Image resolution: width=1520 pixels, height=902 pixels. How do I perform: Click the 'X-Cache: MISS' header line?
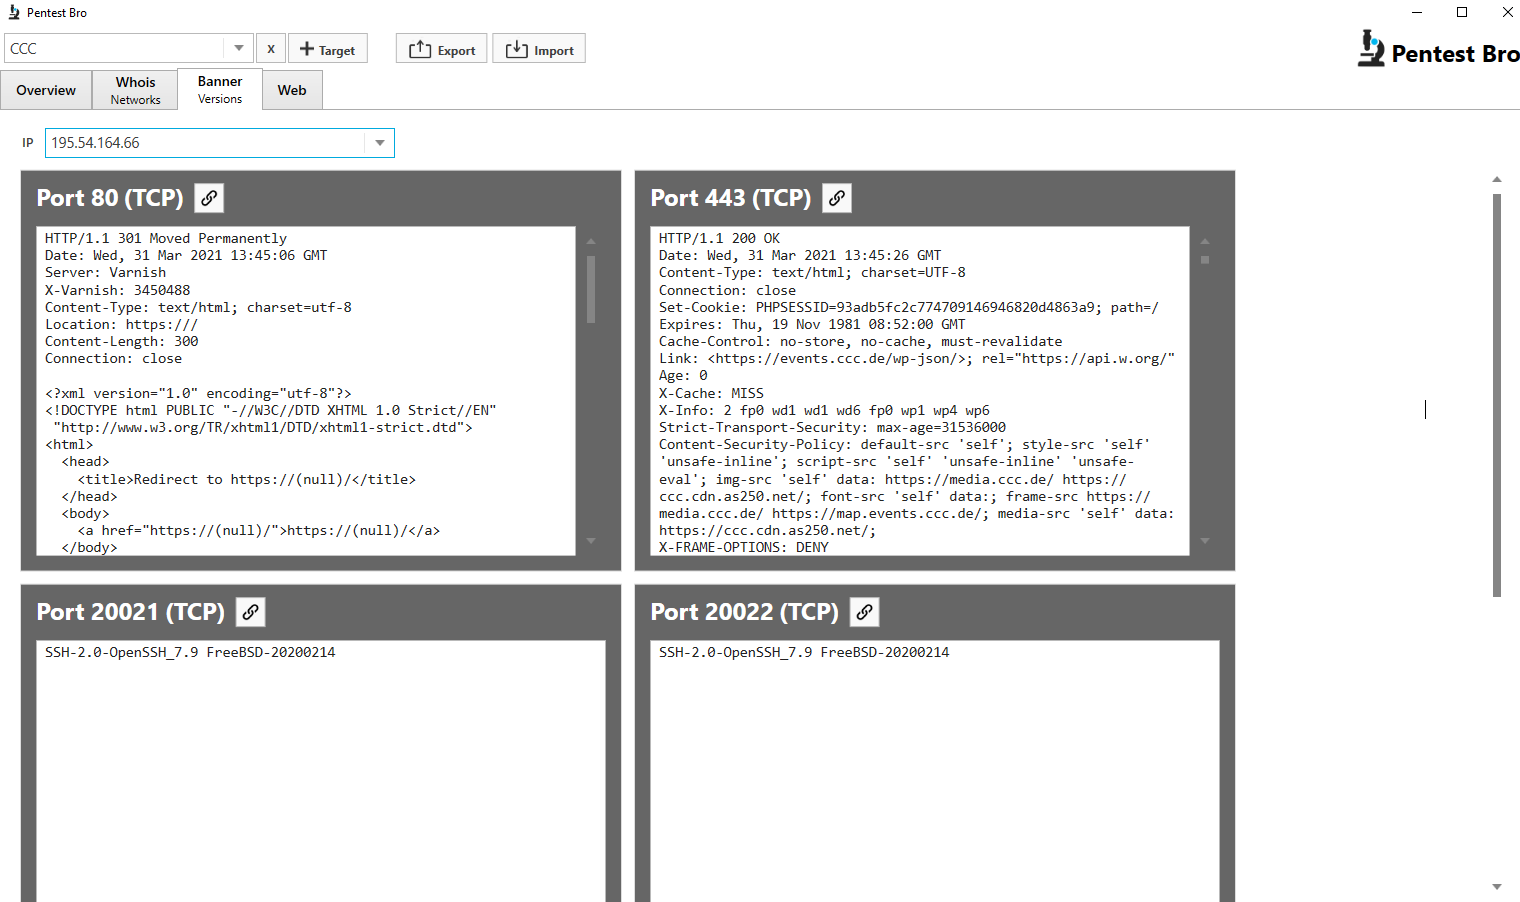pos(711,393)
